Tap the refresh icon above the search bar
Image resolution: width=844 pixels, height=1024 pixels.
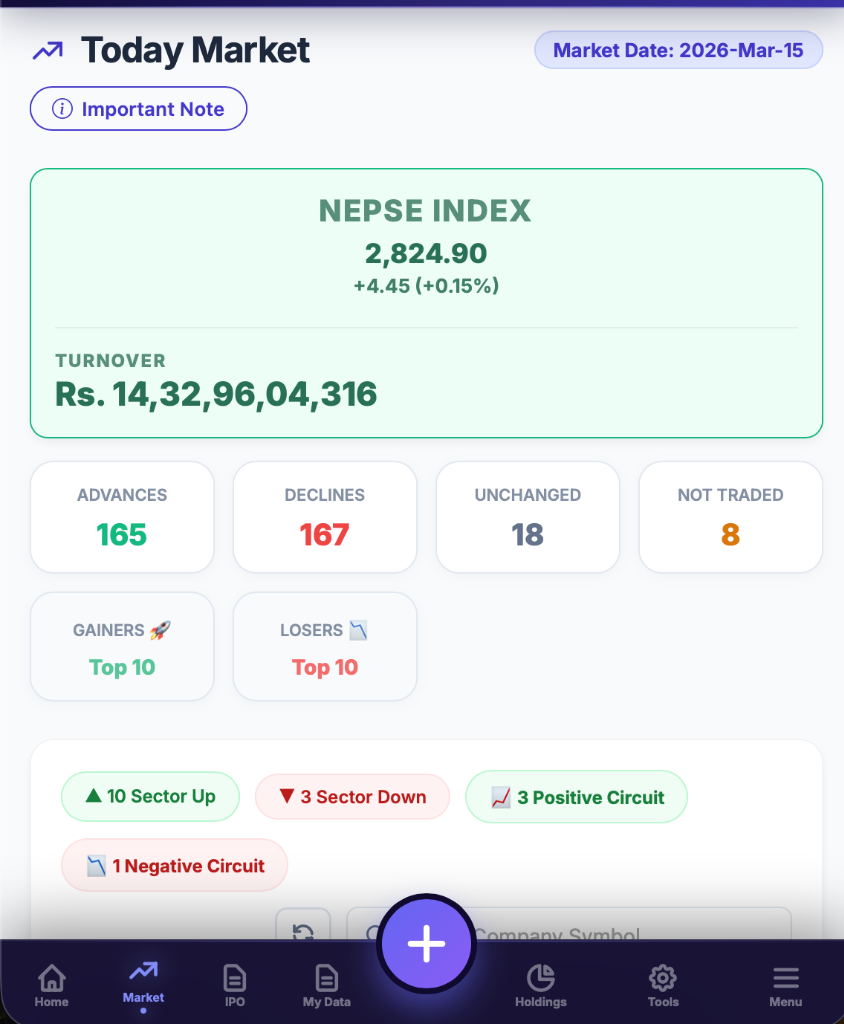coord(303,931)
